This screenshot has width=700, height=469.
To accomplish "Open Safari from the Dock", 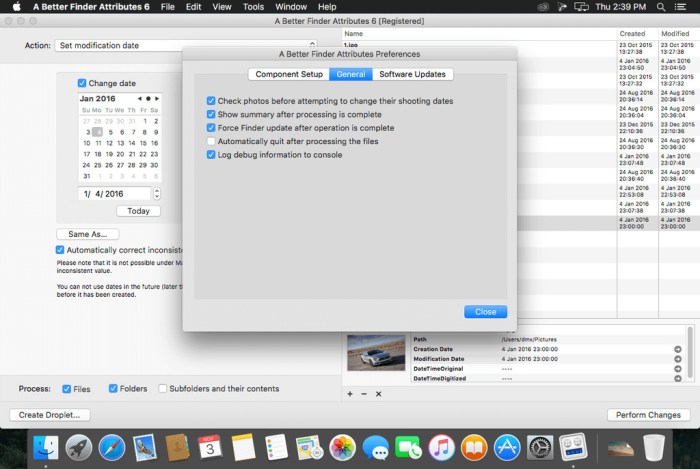I will point(112,447).
